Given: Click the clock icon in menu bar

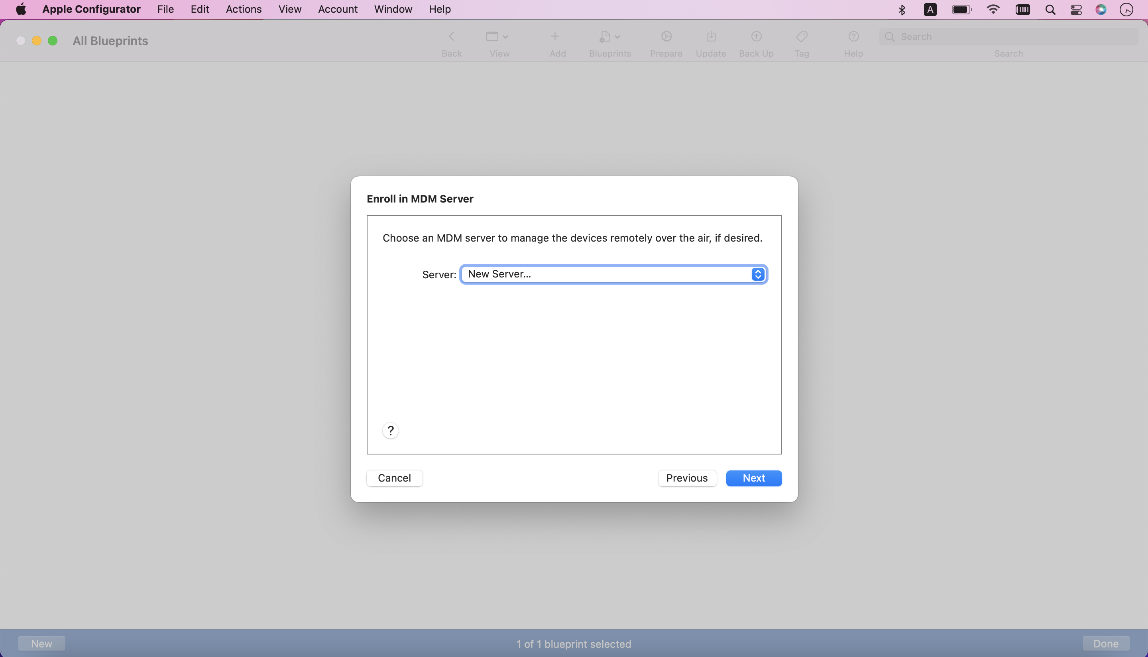Looking at the screenshot, I should tap(1127, 10).
